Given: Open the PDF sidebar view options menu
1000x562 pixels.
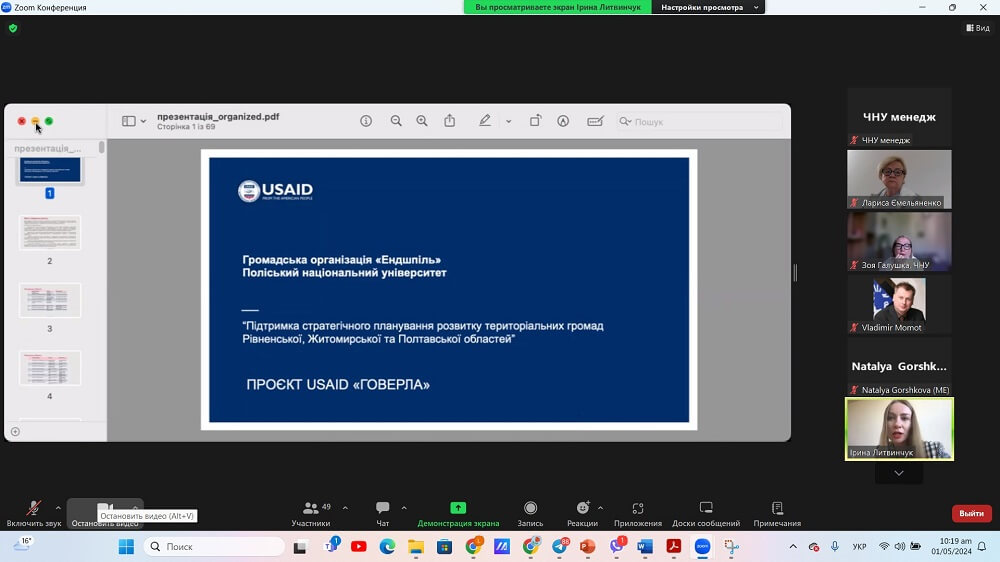Looking at the screenshot, I should click(x=134, y=121).
